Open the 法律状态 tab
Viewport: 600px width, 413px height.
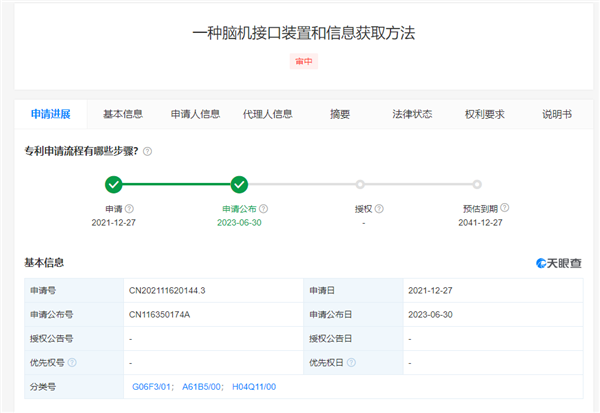pos(412,114)
